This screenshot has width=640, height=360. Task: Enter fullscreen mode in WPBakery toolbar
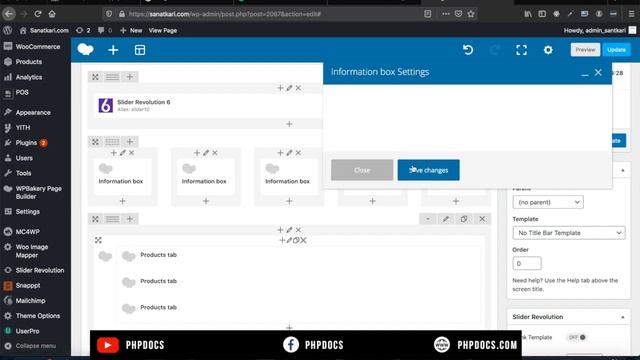click(521, 50)
